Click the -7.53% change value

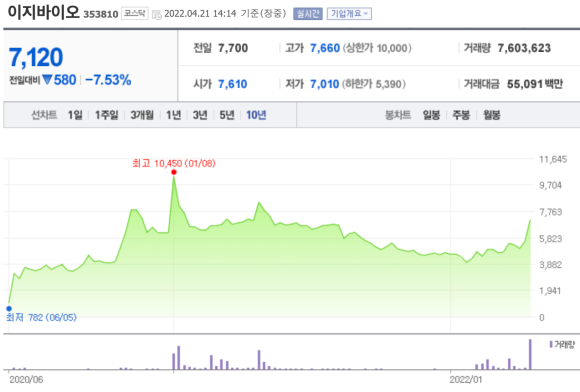(x=108, y=80)
